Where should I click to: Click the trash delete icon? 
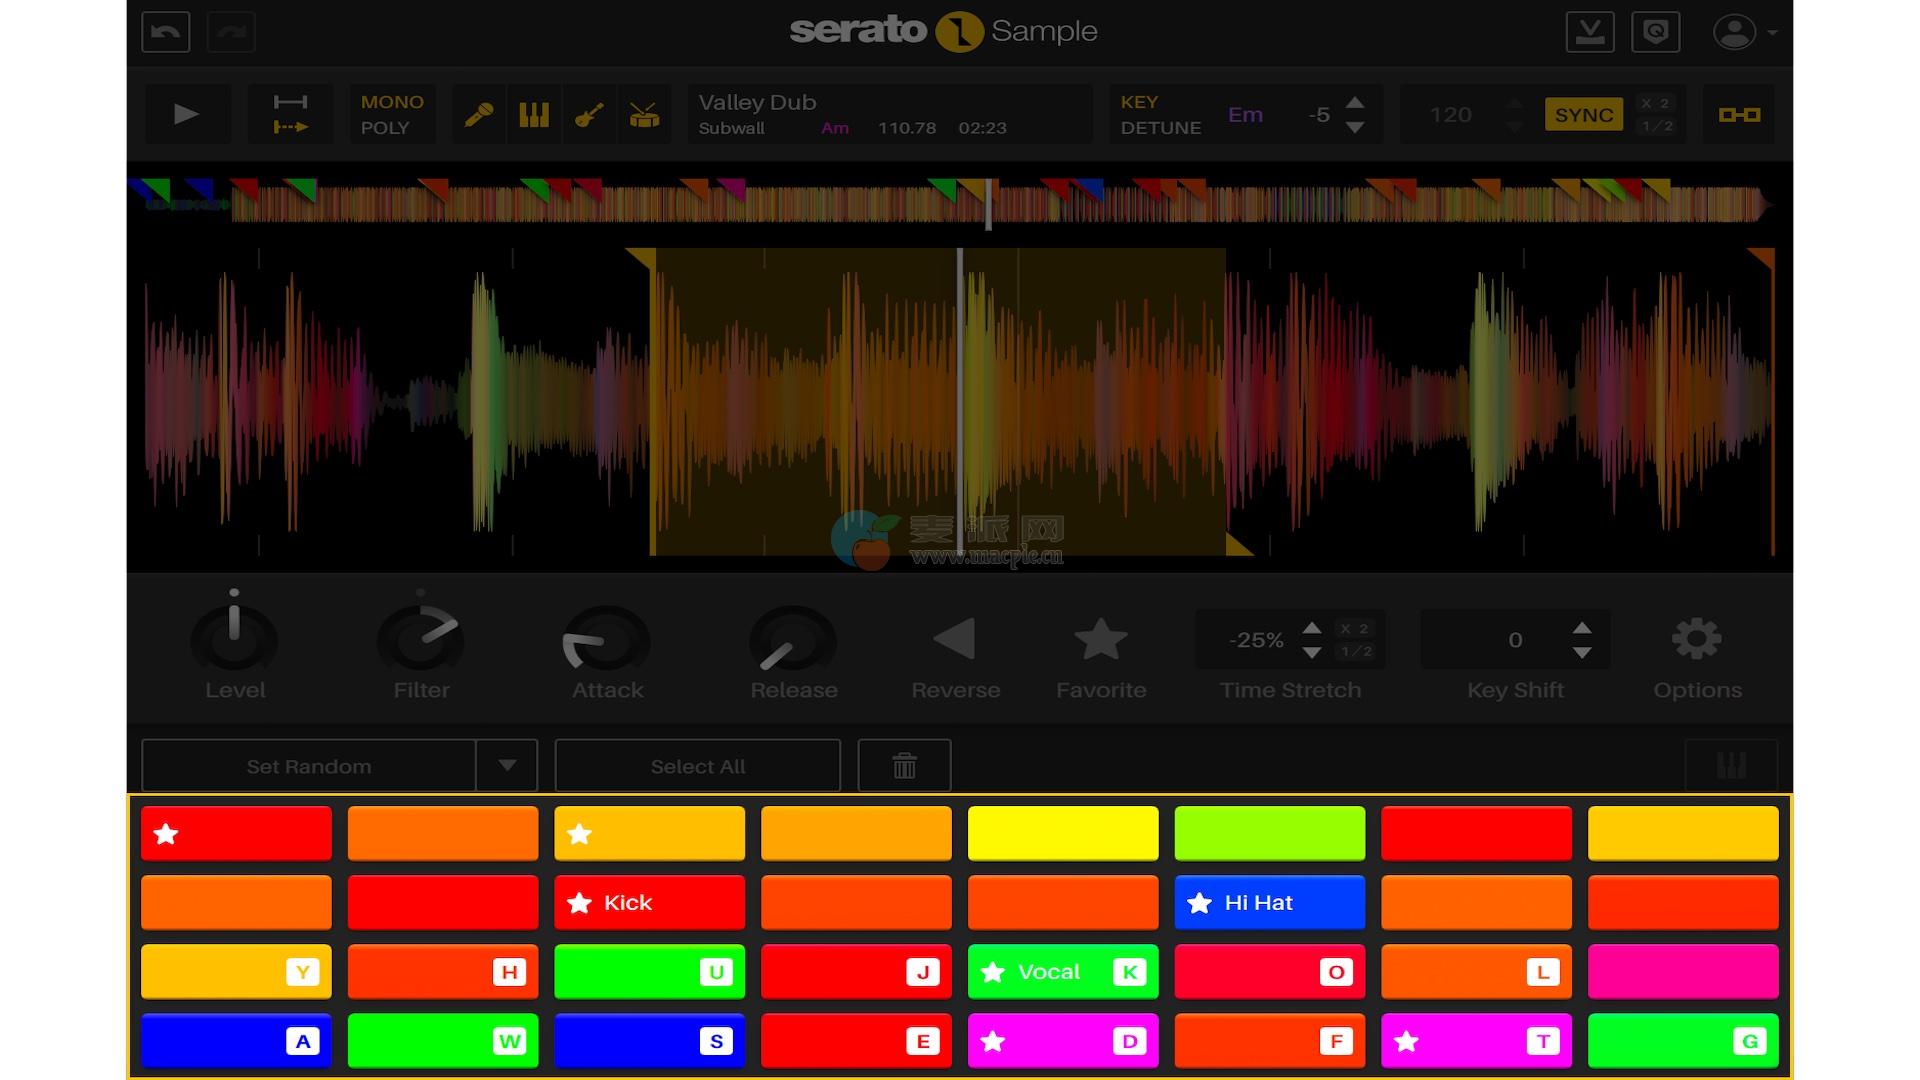click(904, 766)
